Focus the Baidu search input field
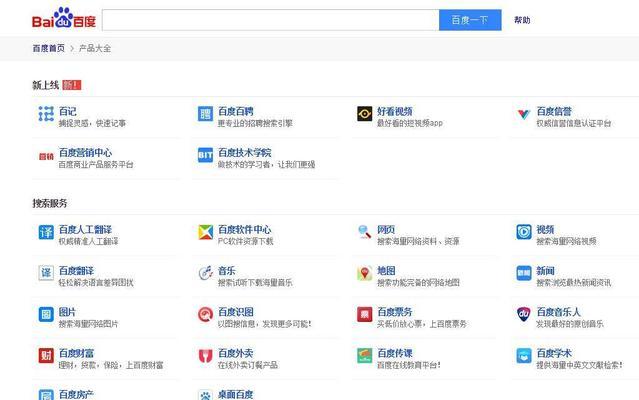Screen dimensions: 639x400 tap(271, 20)
